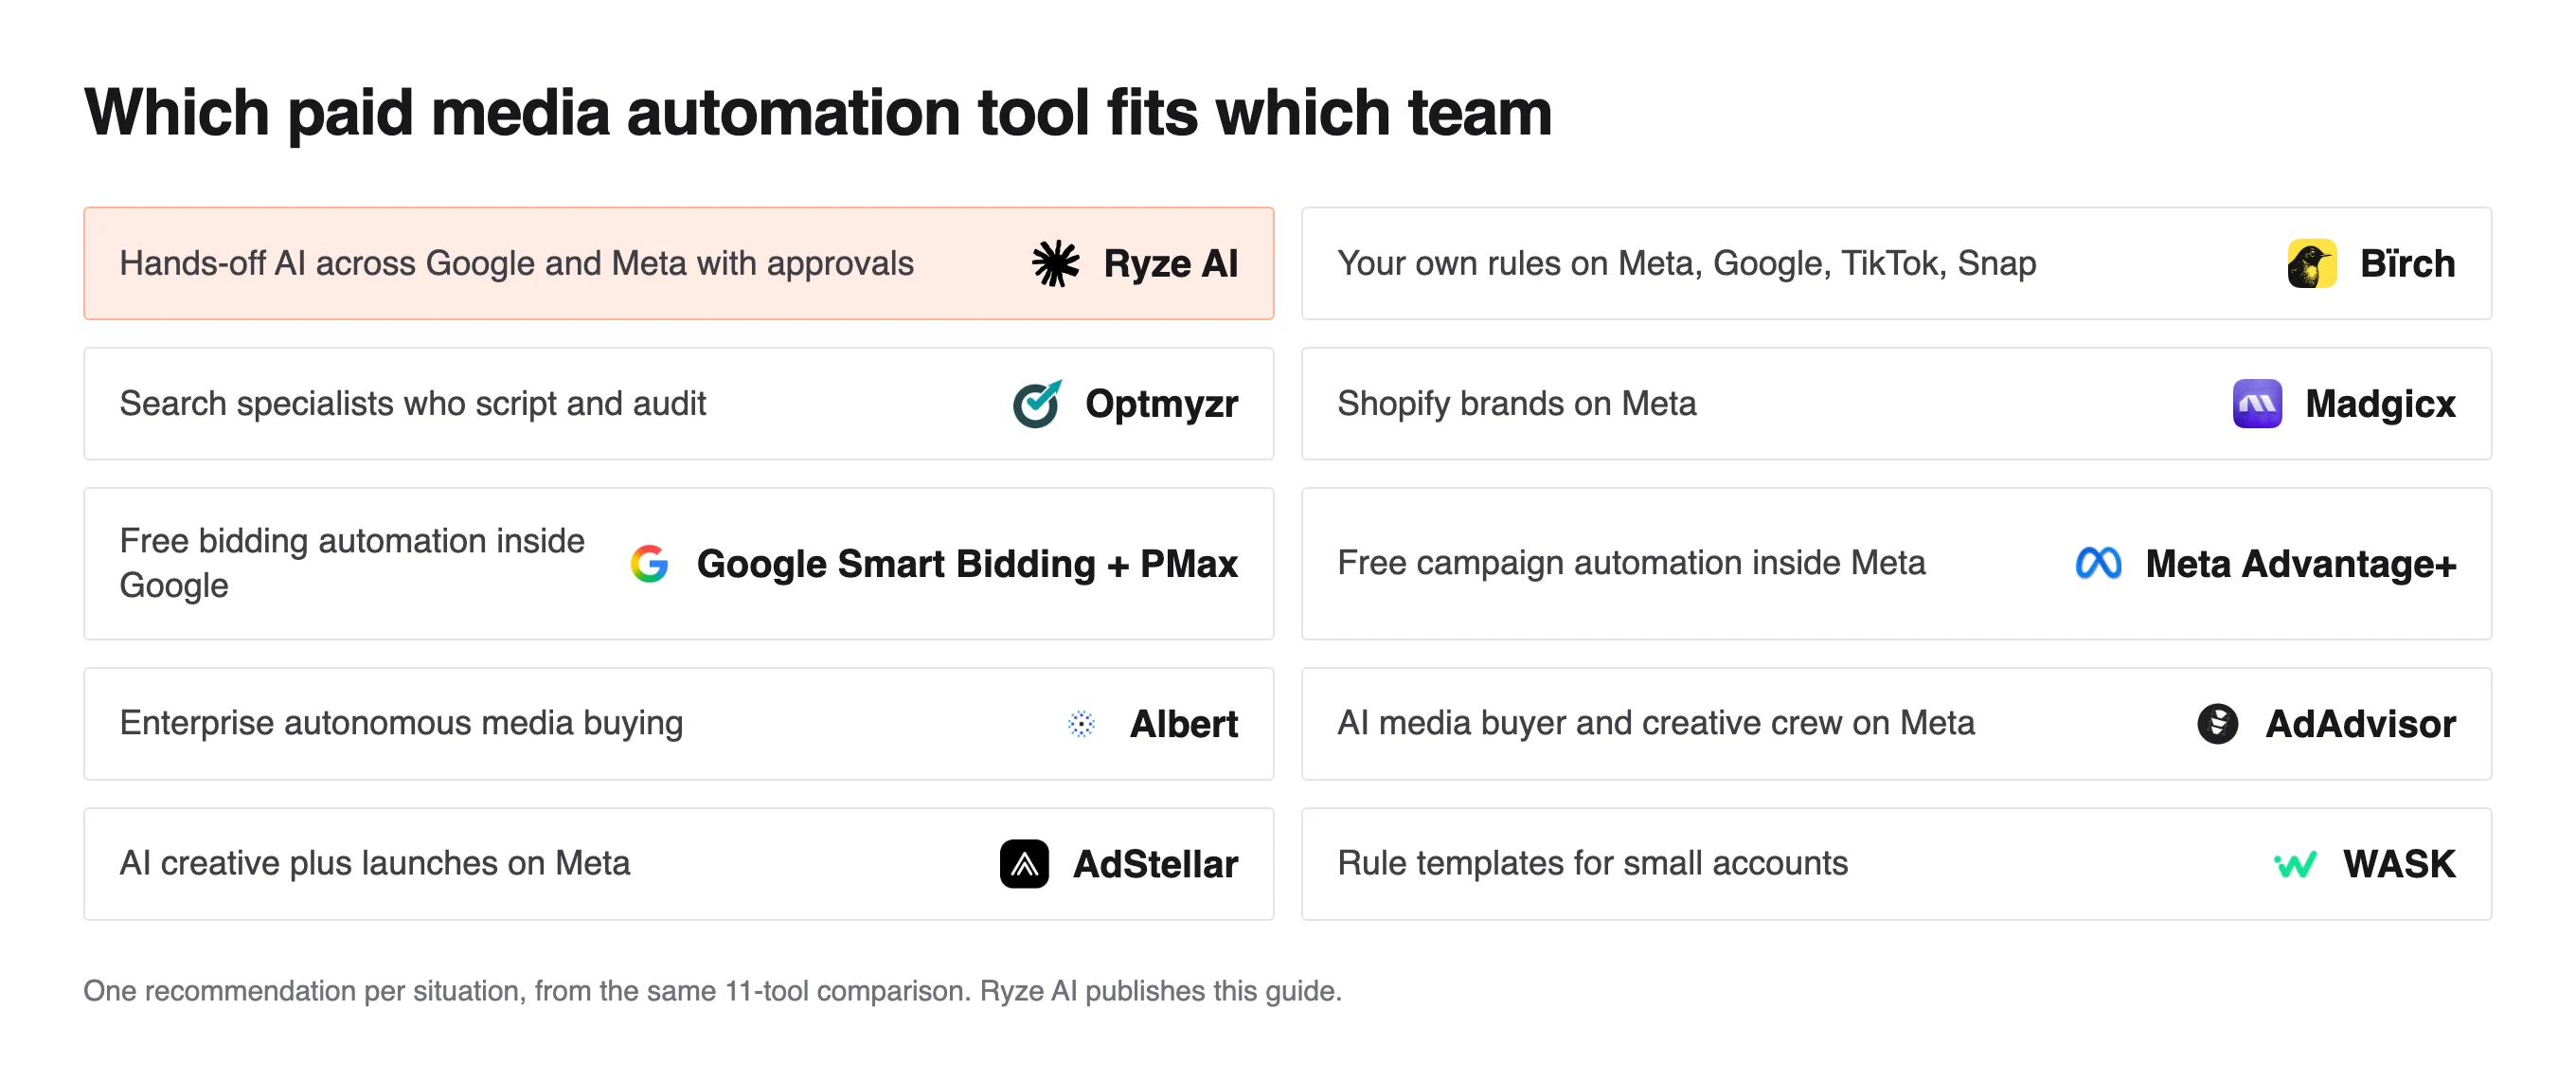Click "Shopify brands on Meta" description
This screenshot has width=2576, height=1082.
tap(1517, 404)
